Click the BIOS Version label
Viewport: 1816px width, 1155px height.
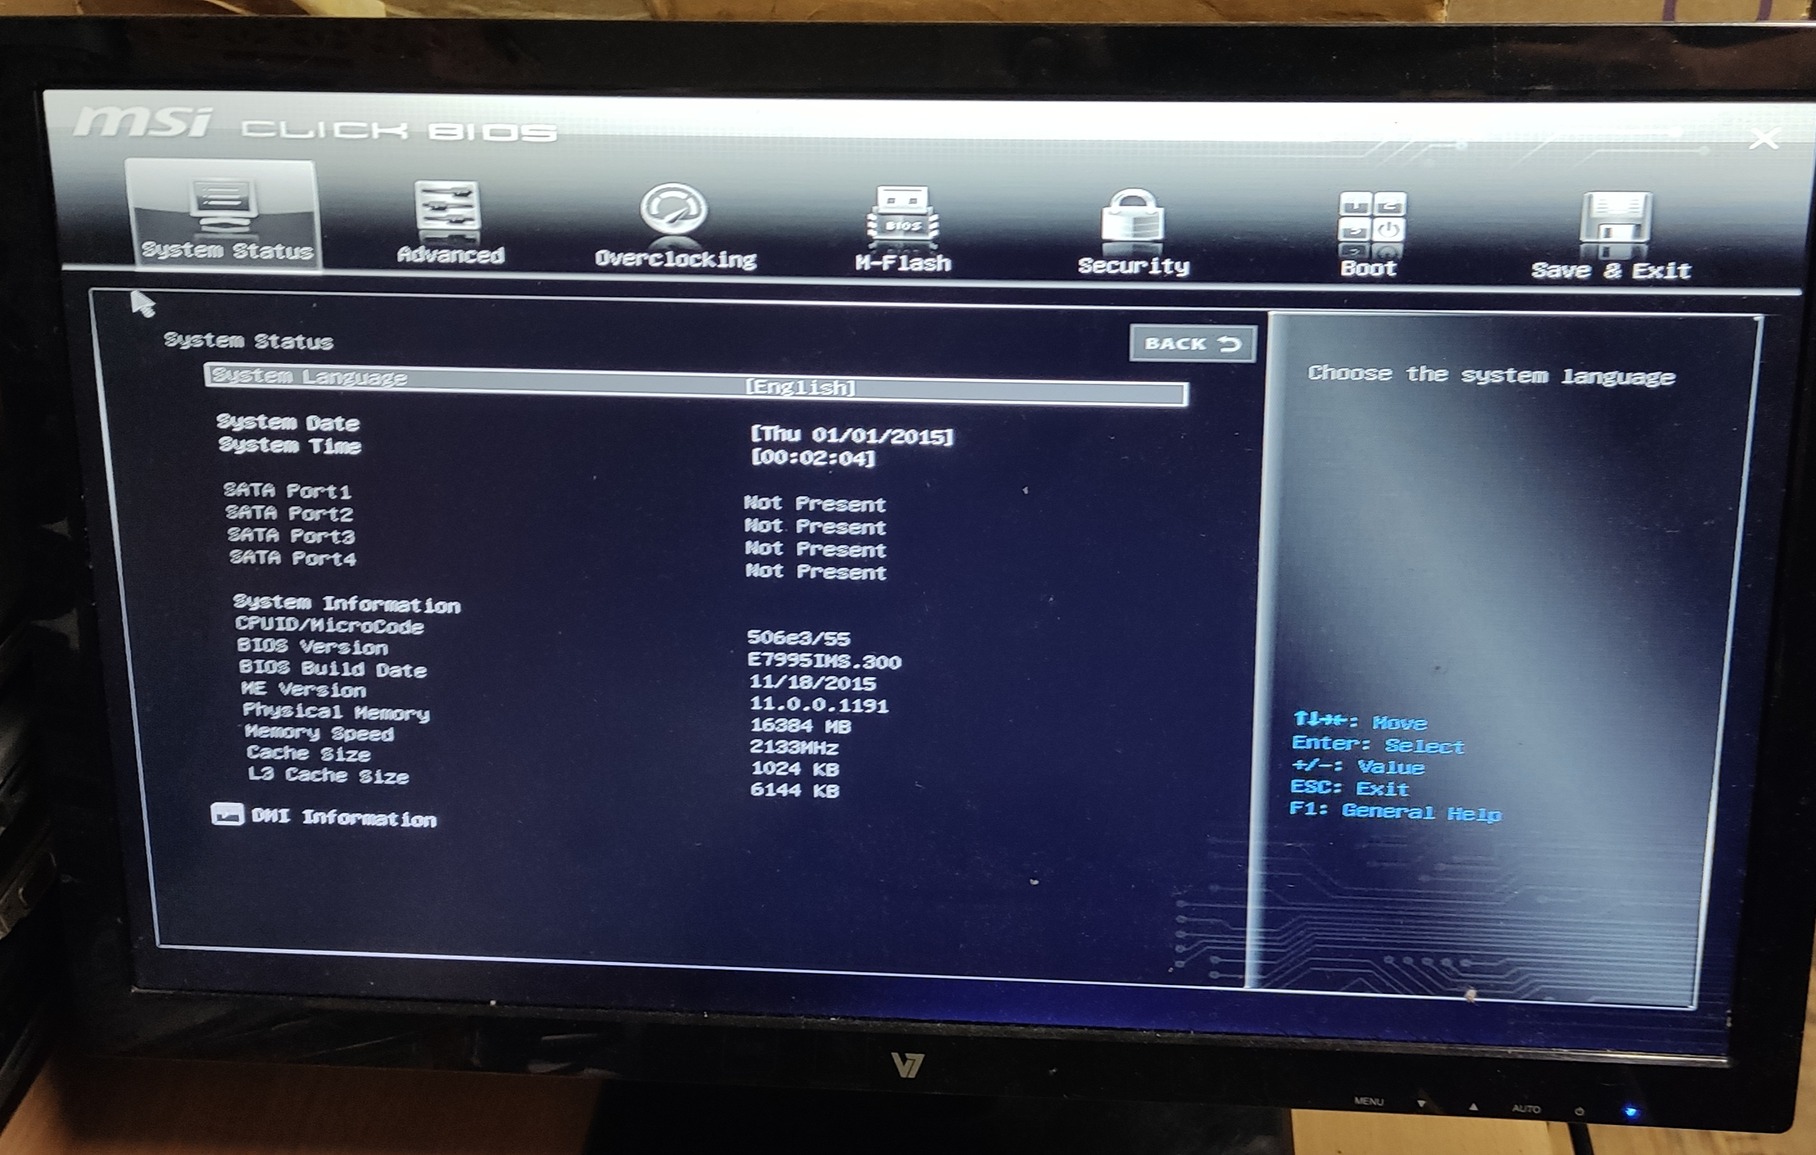pos(313,647)
